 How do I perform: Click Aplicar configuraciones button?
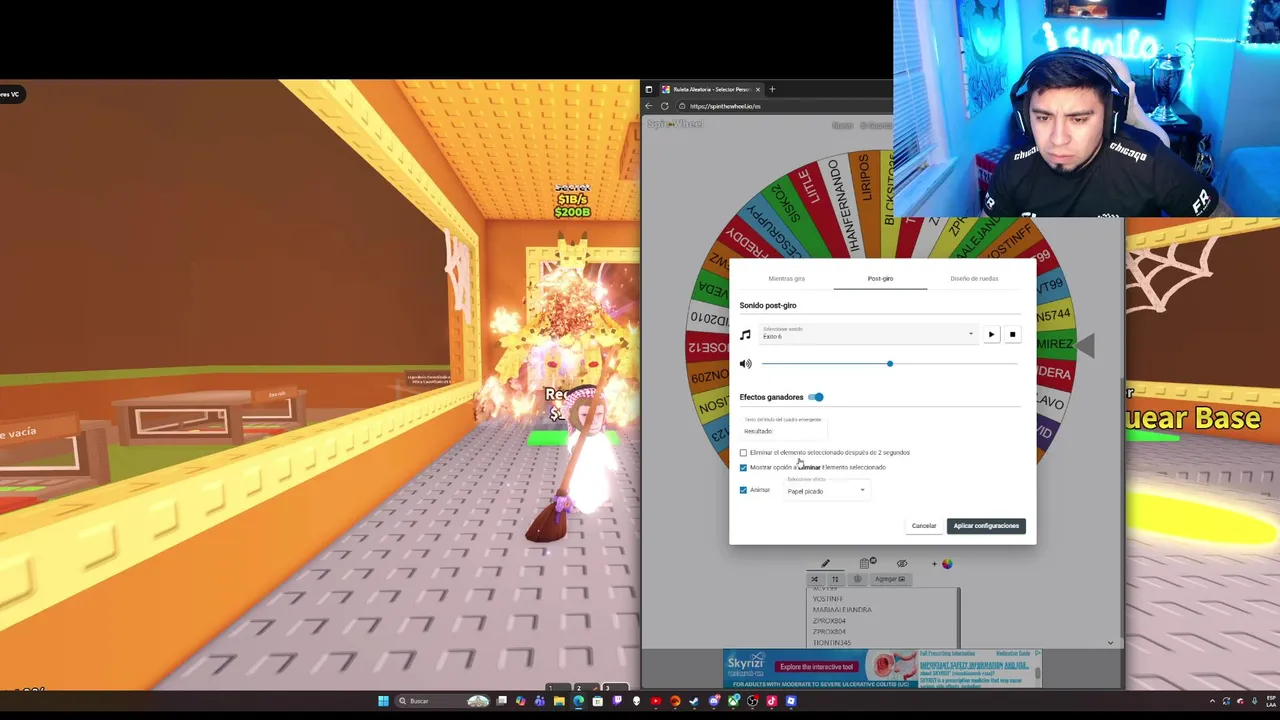[x=986, y=526]
